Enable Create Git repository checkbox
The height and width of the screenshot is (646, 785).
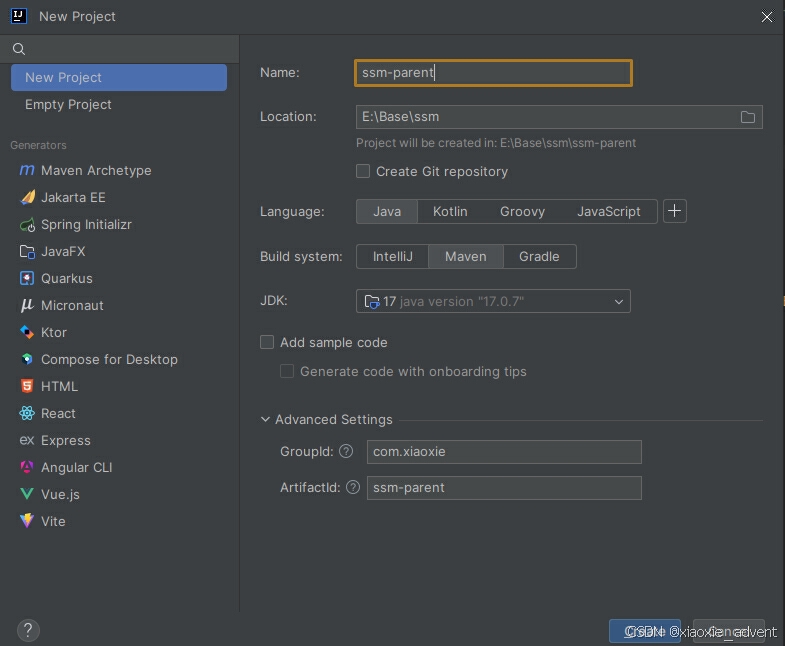[363, 171]
